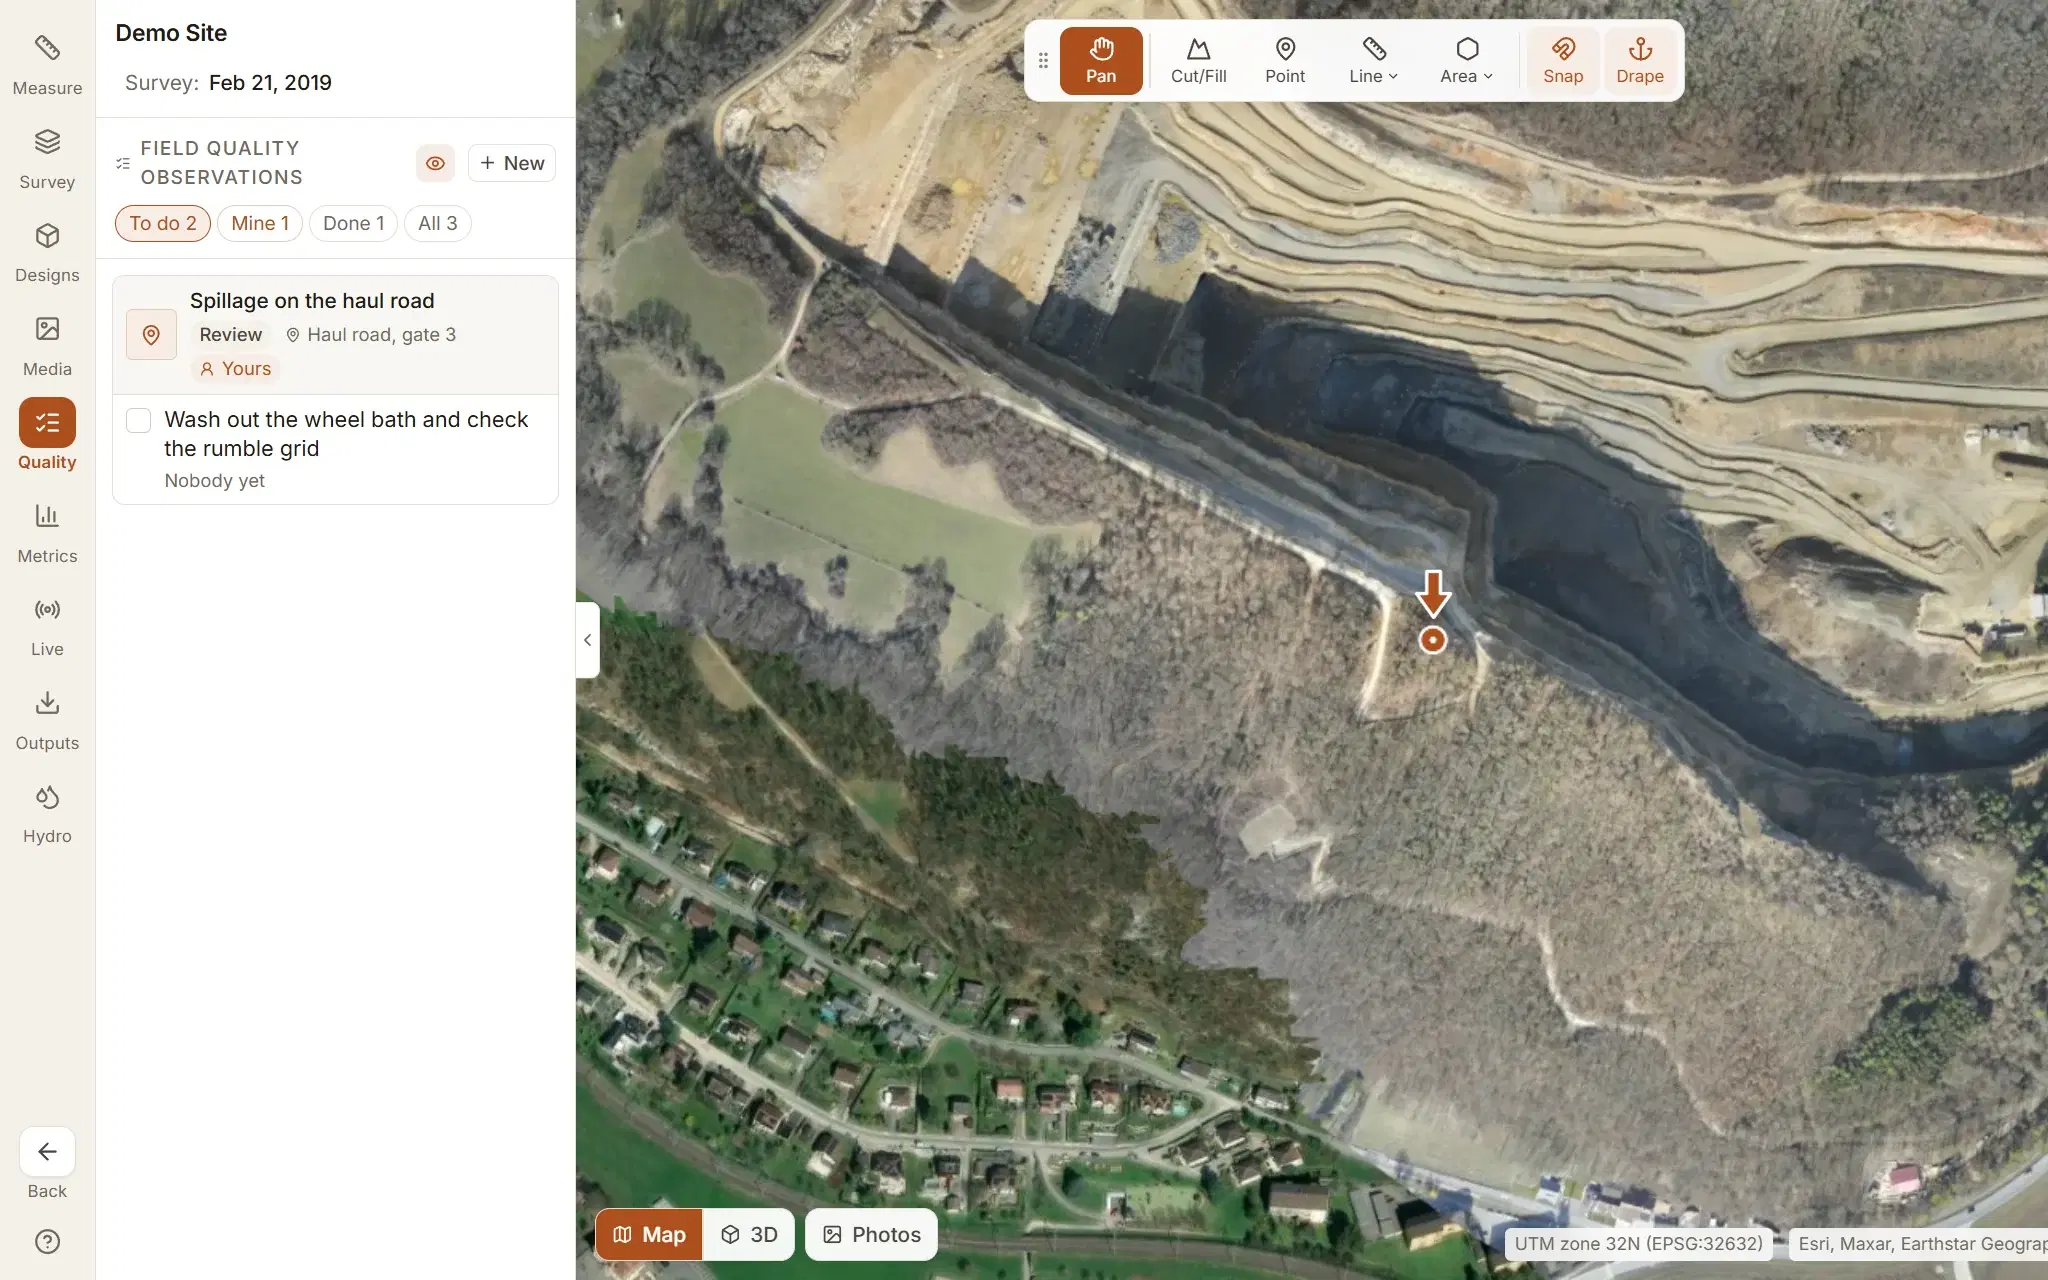This screenshot has height=1280, width=2048.
Task: Filter by Done 1
Action: coord(353,224)
